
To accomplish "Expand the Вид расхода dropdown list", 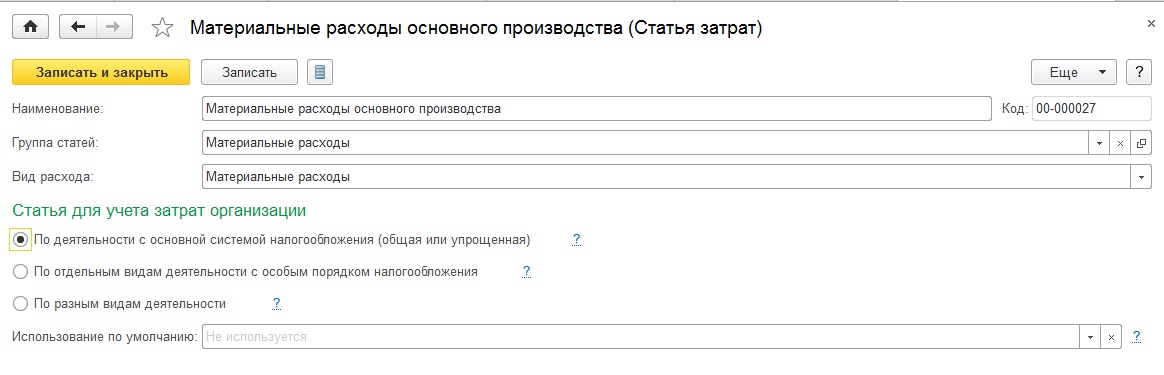I will click(x=1141, y=177).
